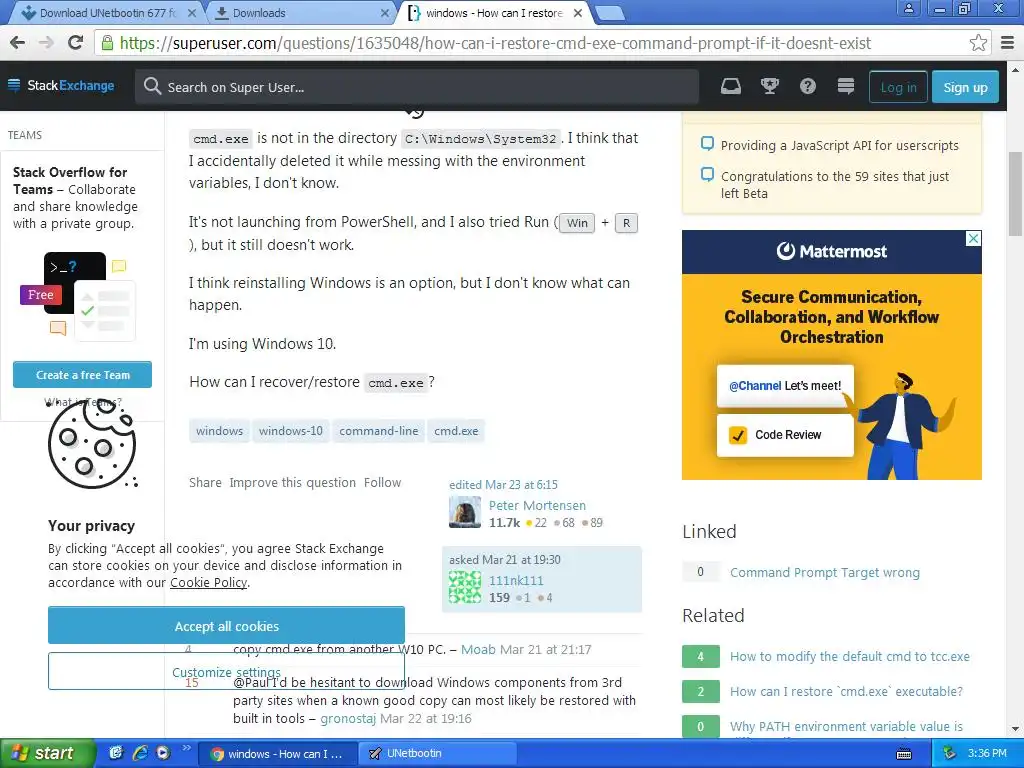Open 111nk111's identicon avatar
The image size is (1024, 768).
[x=465, y=587]
